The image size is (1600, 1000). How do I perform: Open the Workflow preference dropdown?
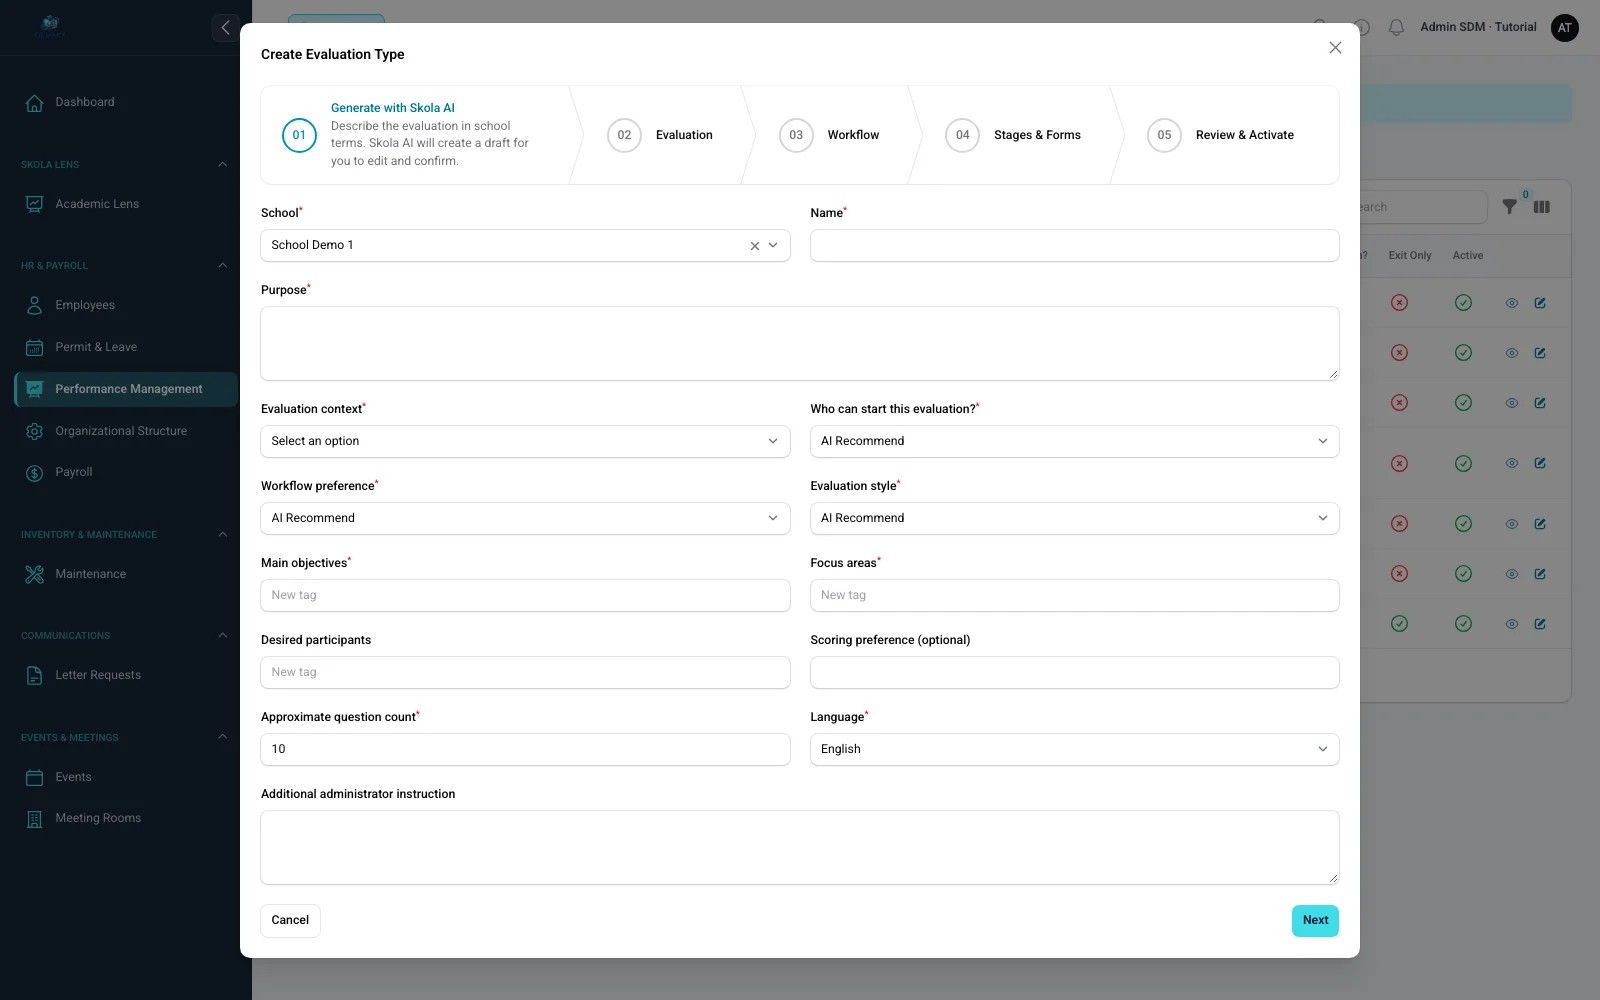click(x=525, y=519)
